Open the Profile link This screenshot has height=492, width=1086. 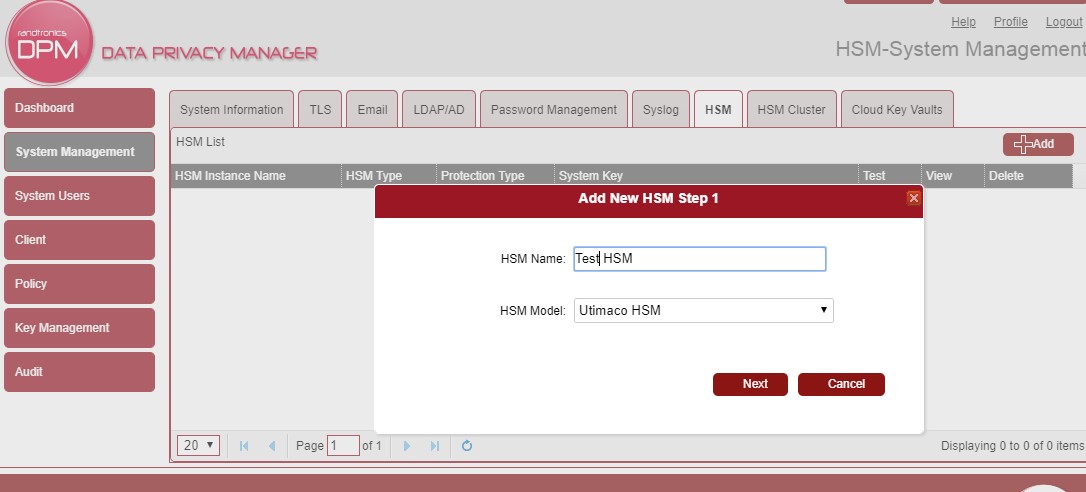point(1011,22)
